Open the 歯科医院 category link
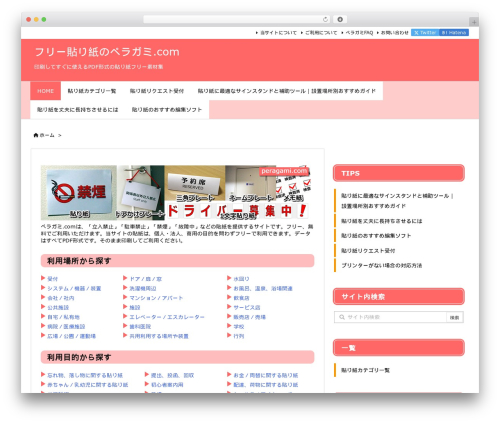The height and width of the screenshot is (423, 500). [140, 326]
